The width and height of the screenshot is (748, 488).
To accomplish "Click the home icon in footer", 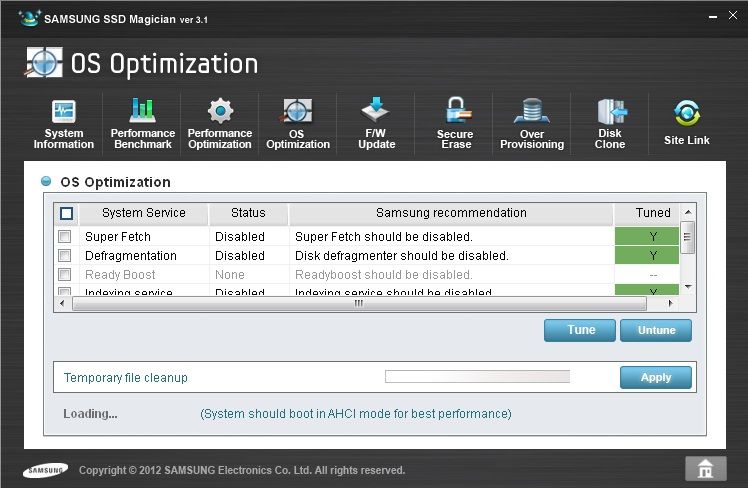I will (x=706, y=468).
